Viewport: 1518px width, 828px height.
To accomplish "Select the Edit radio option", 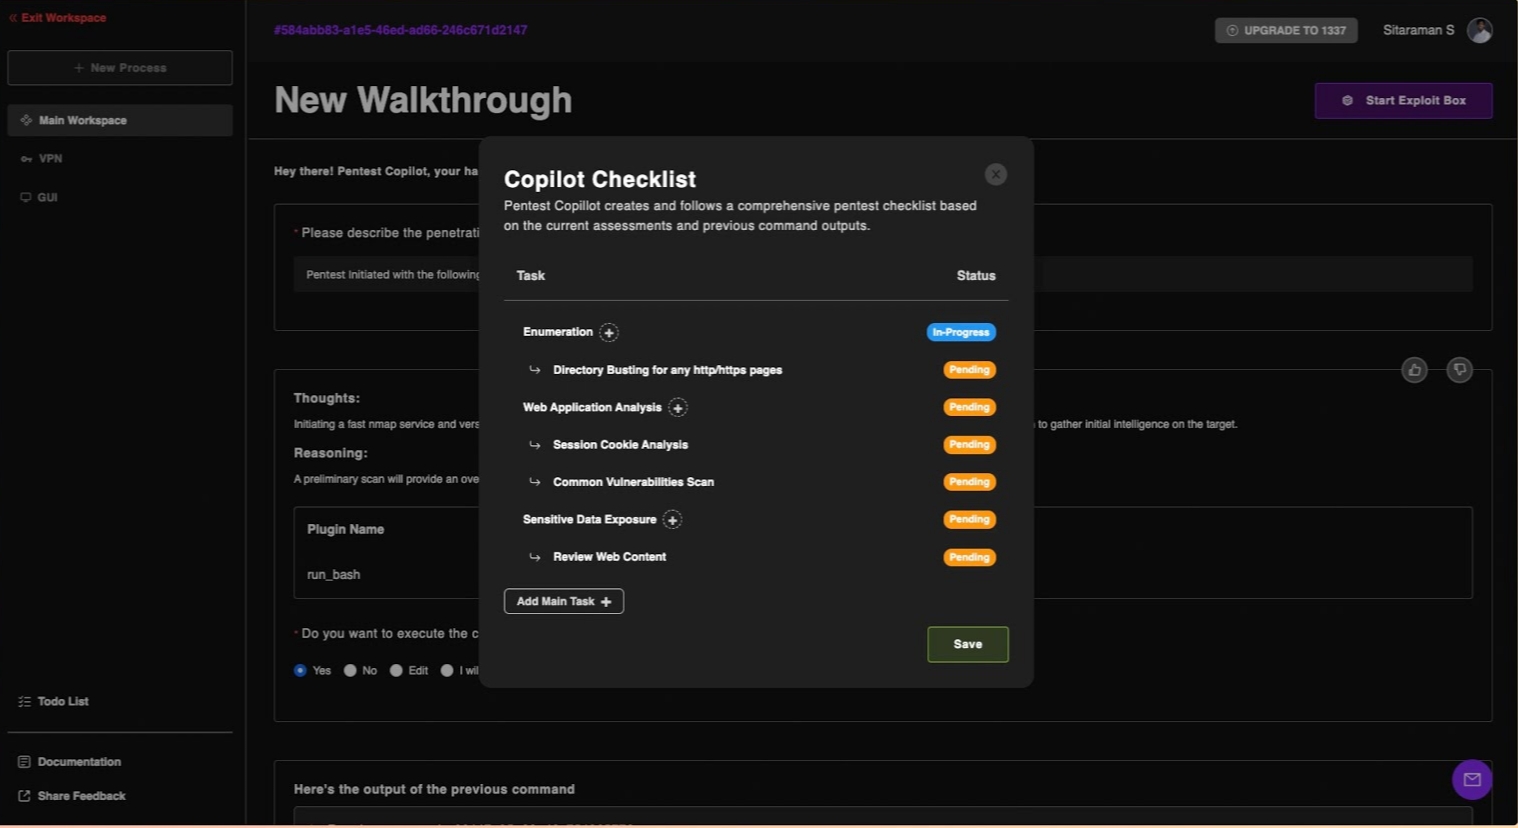I will [x=396, y=670].
